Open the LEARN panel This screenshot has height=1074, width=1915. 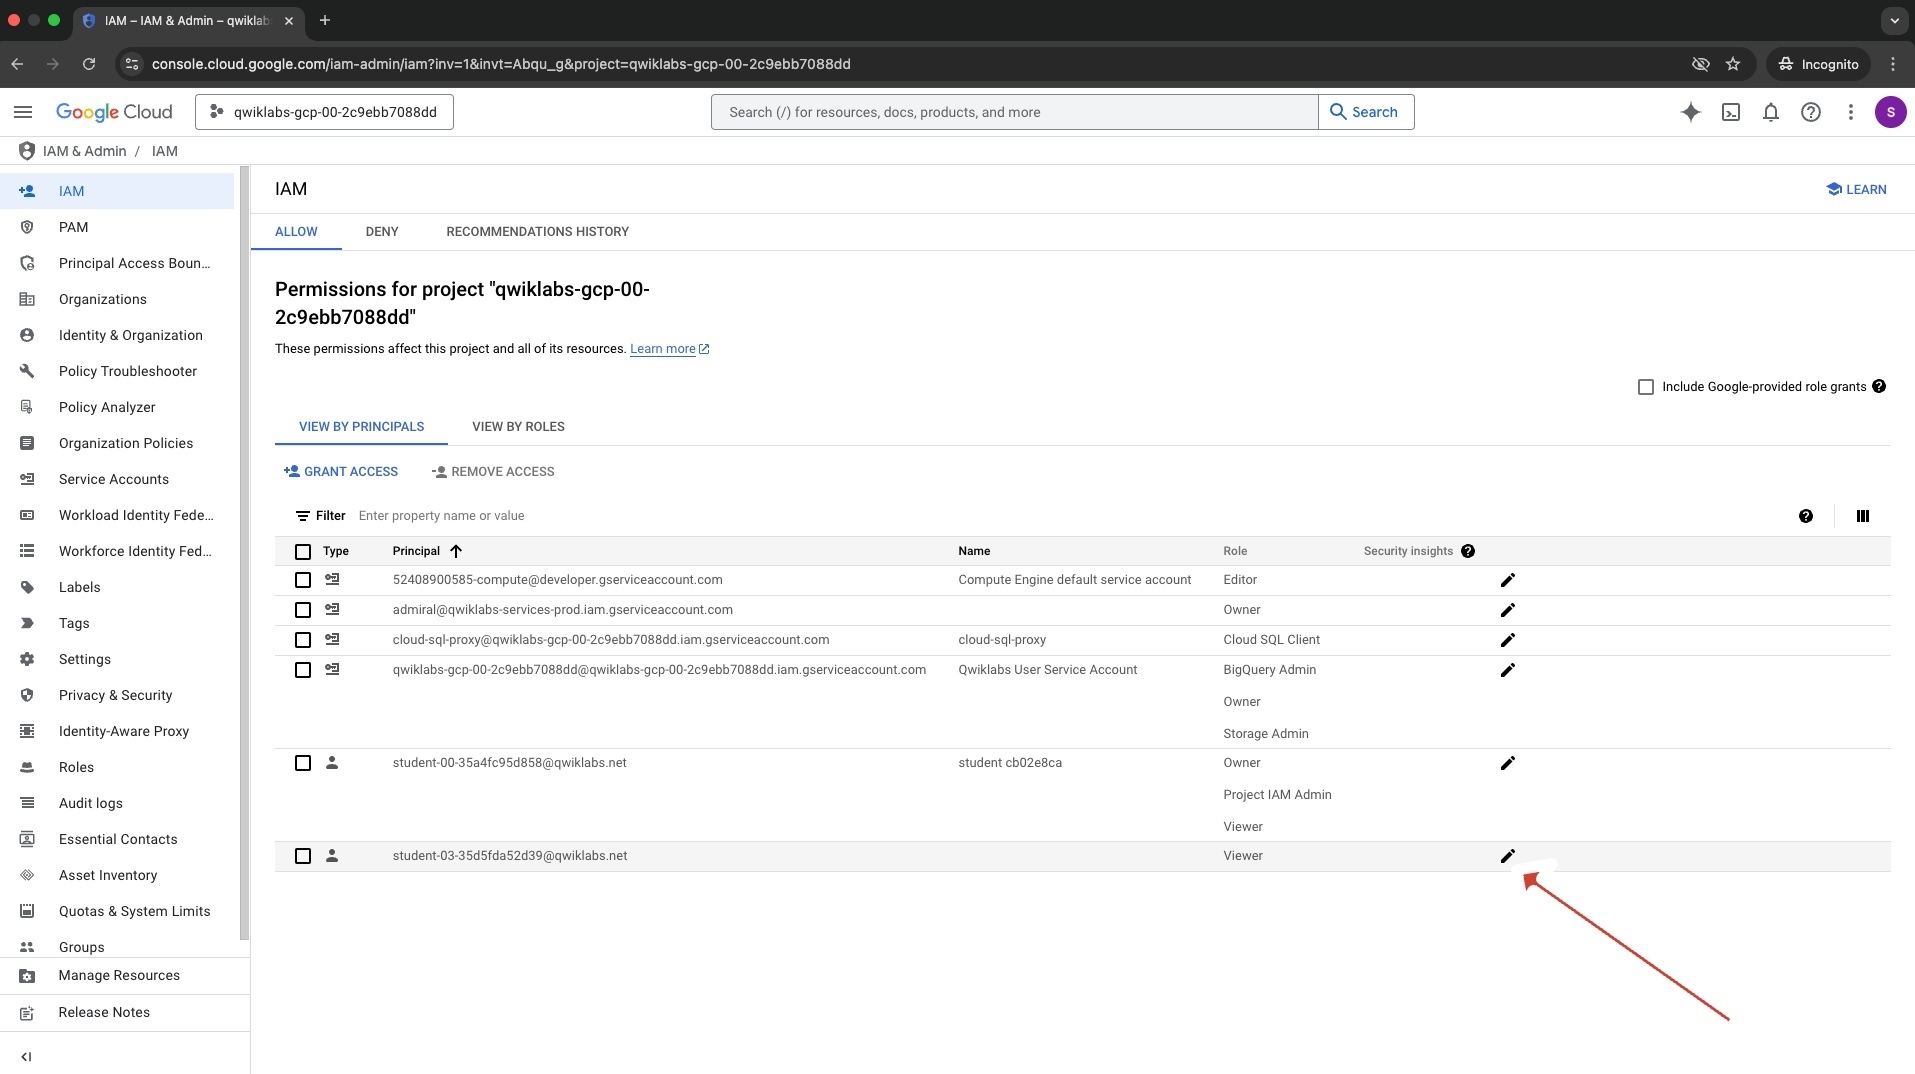[x=1856, y=189]
